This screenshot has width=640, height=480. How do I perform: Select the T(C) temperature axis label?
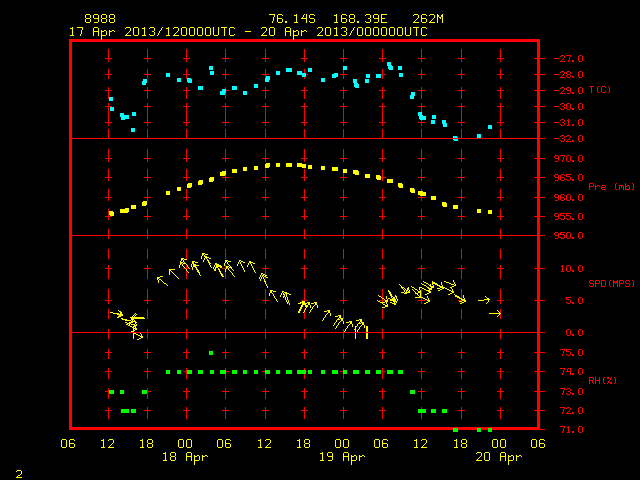coord(600,89)
